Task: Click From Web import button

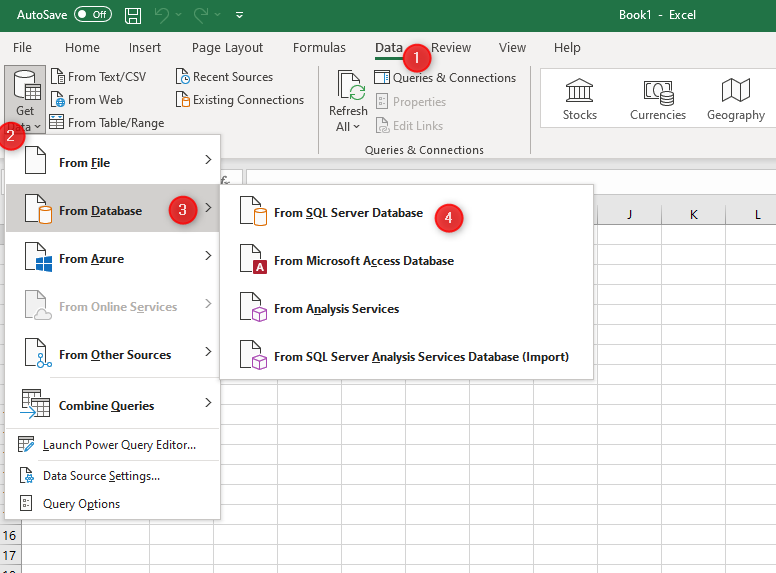Action: pyautogui.click(x=86, y=100)
